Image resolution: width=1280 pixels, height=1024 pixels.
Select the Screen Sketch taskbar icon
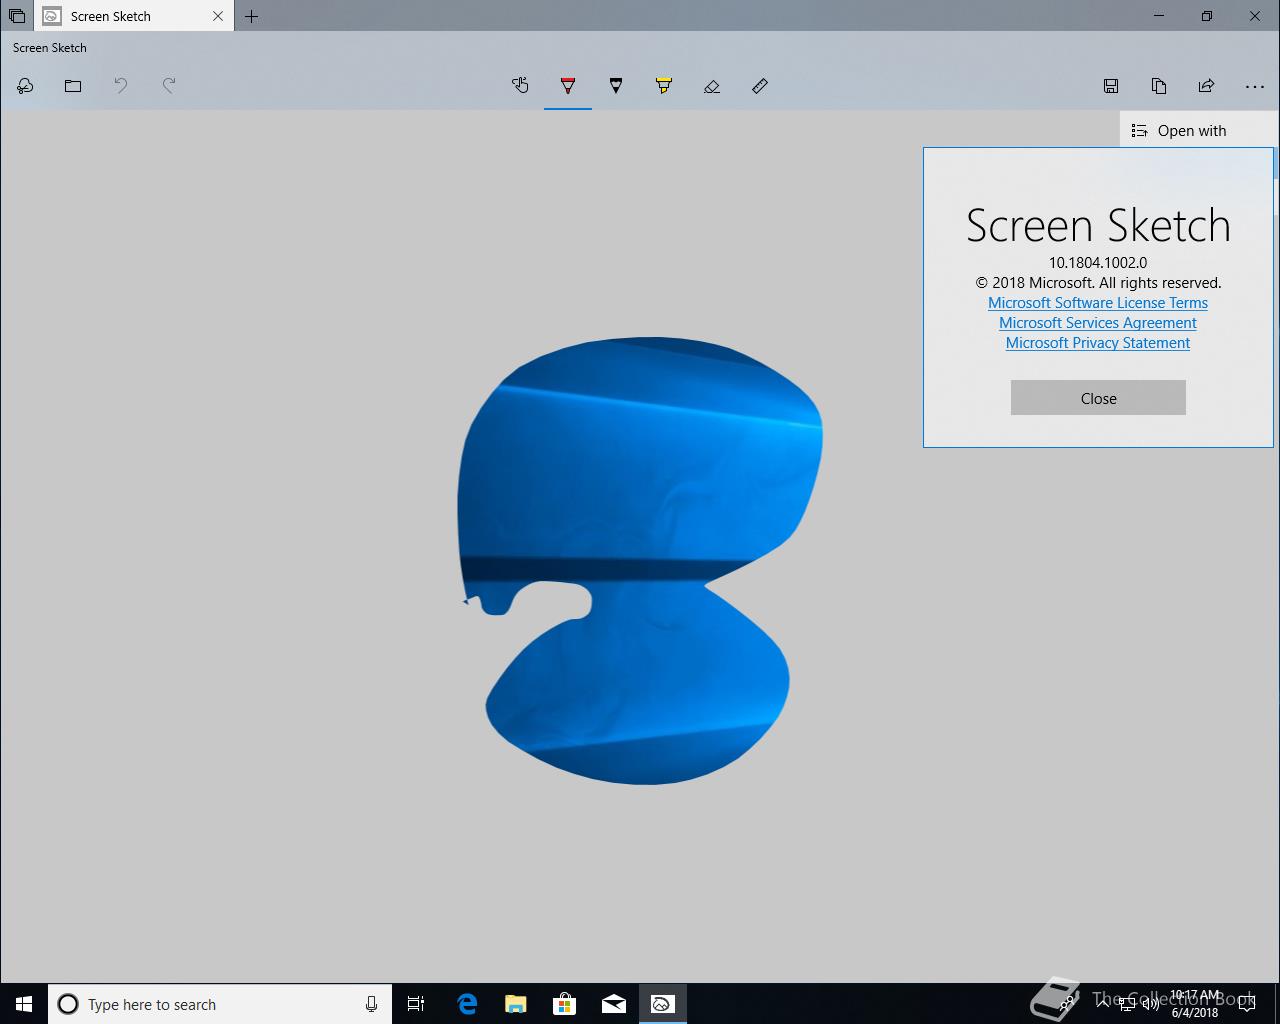point(662,1004)
